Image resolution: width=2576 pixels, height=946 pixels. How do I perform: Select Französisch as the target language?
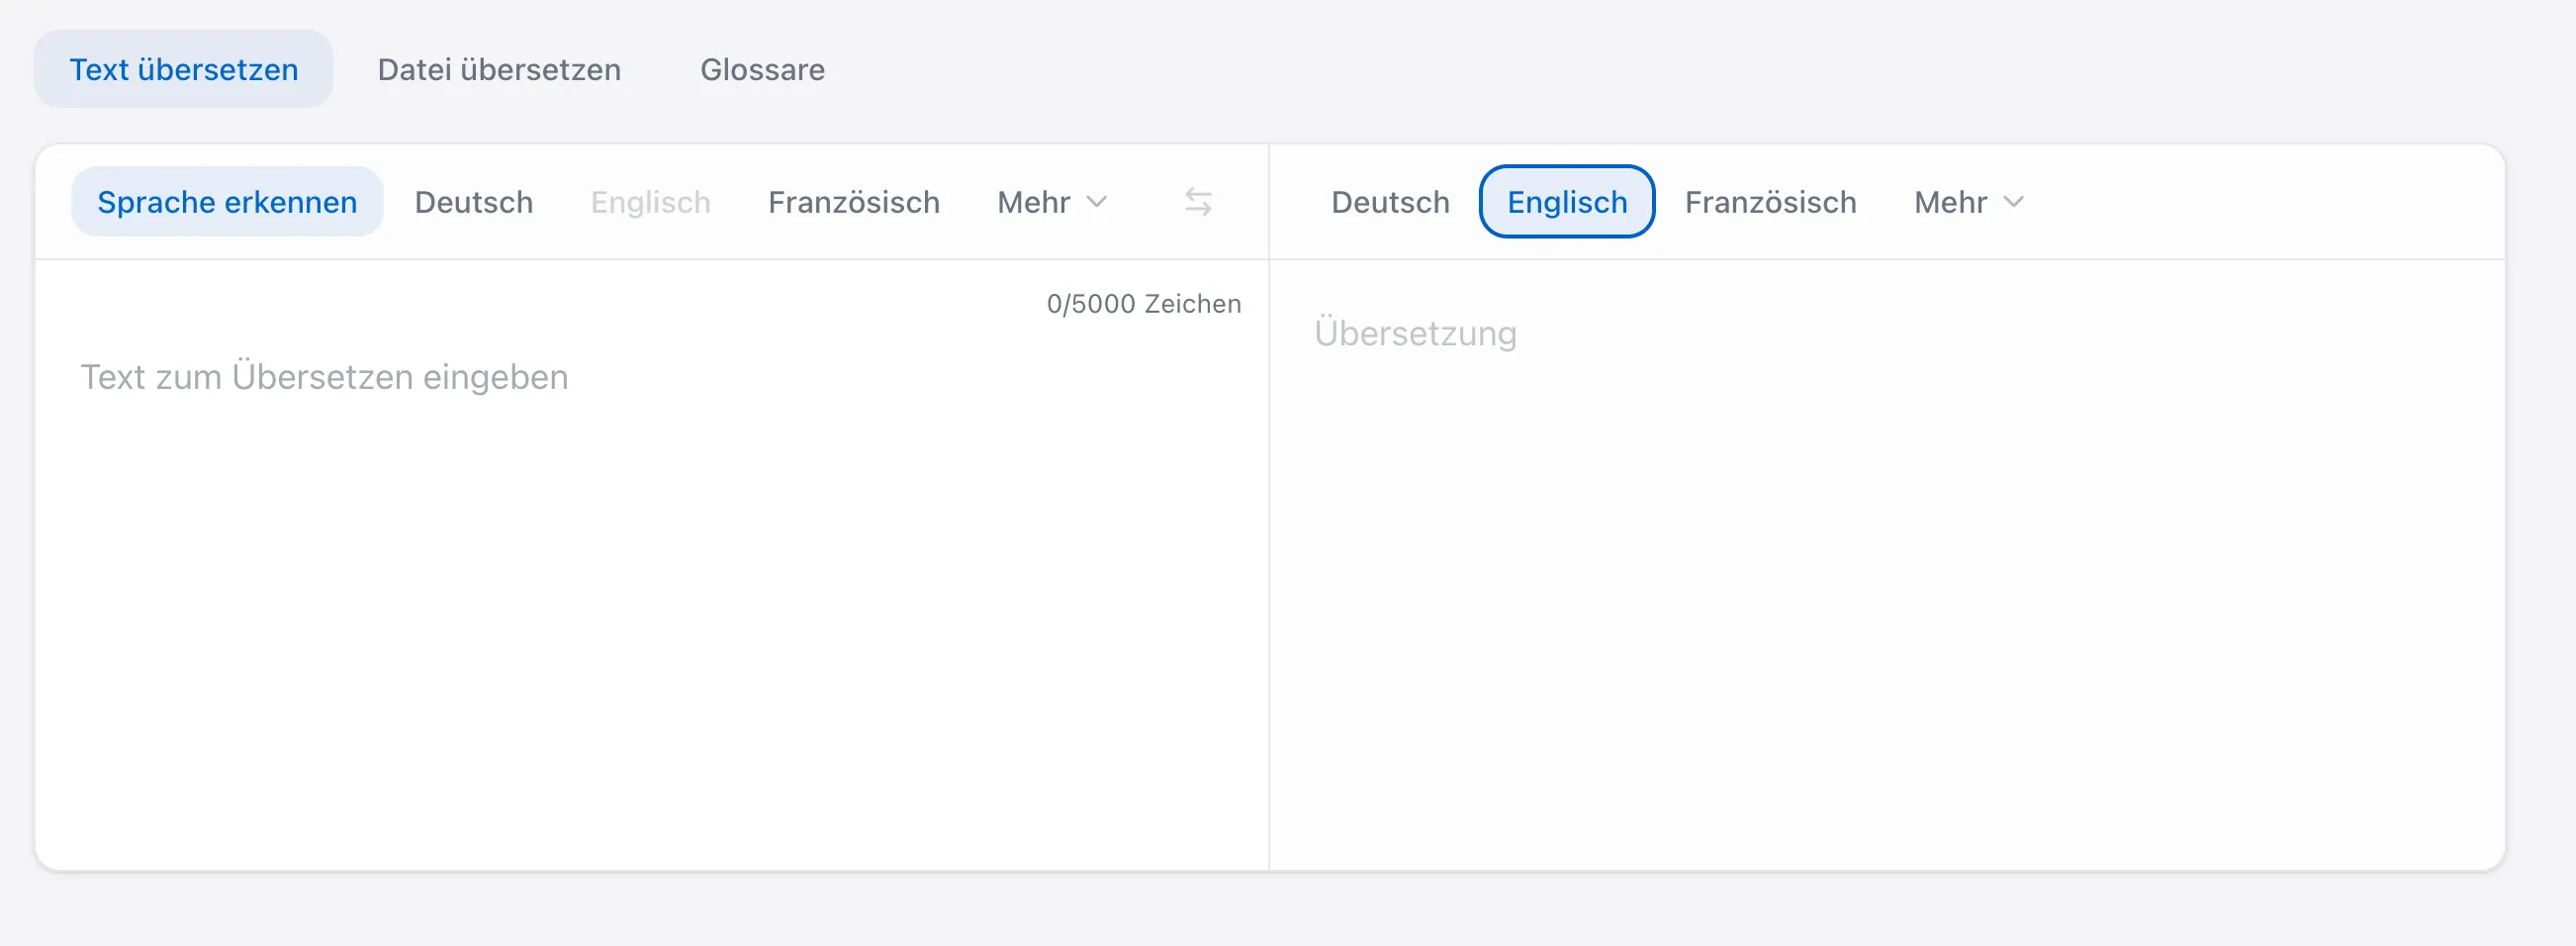tap(1770, 201)
